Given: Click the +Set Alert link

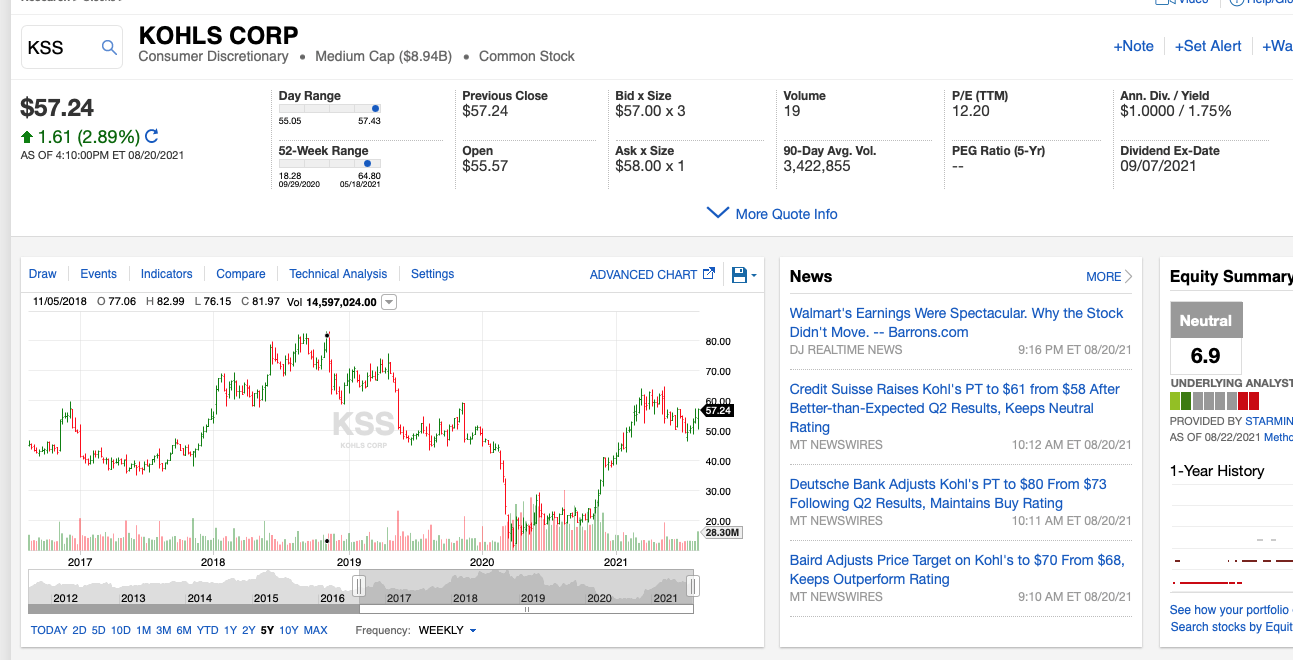Looking at the screenshot, I should coord(1208,46).
